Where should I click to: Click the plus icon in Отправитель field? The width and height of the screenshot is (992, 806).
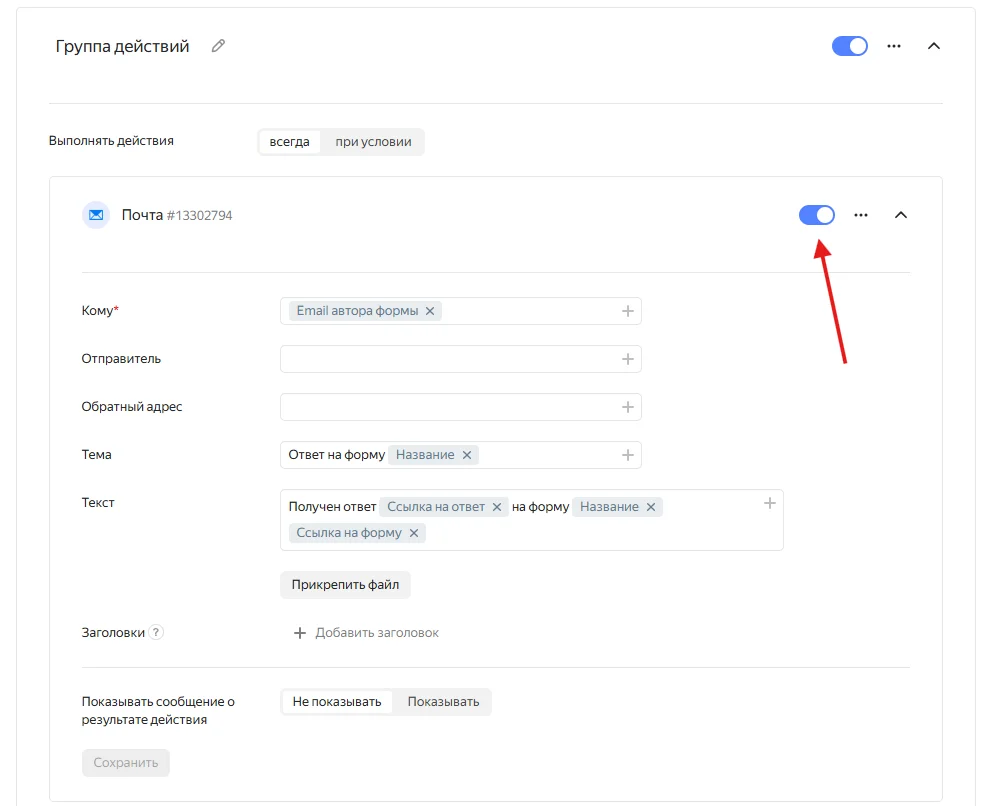[x=628, y=359]
